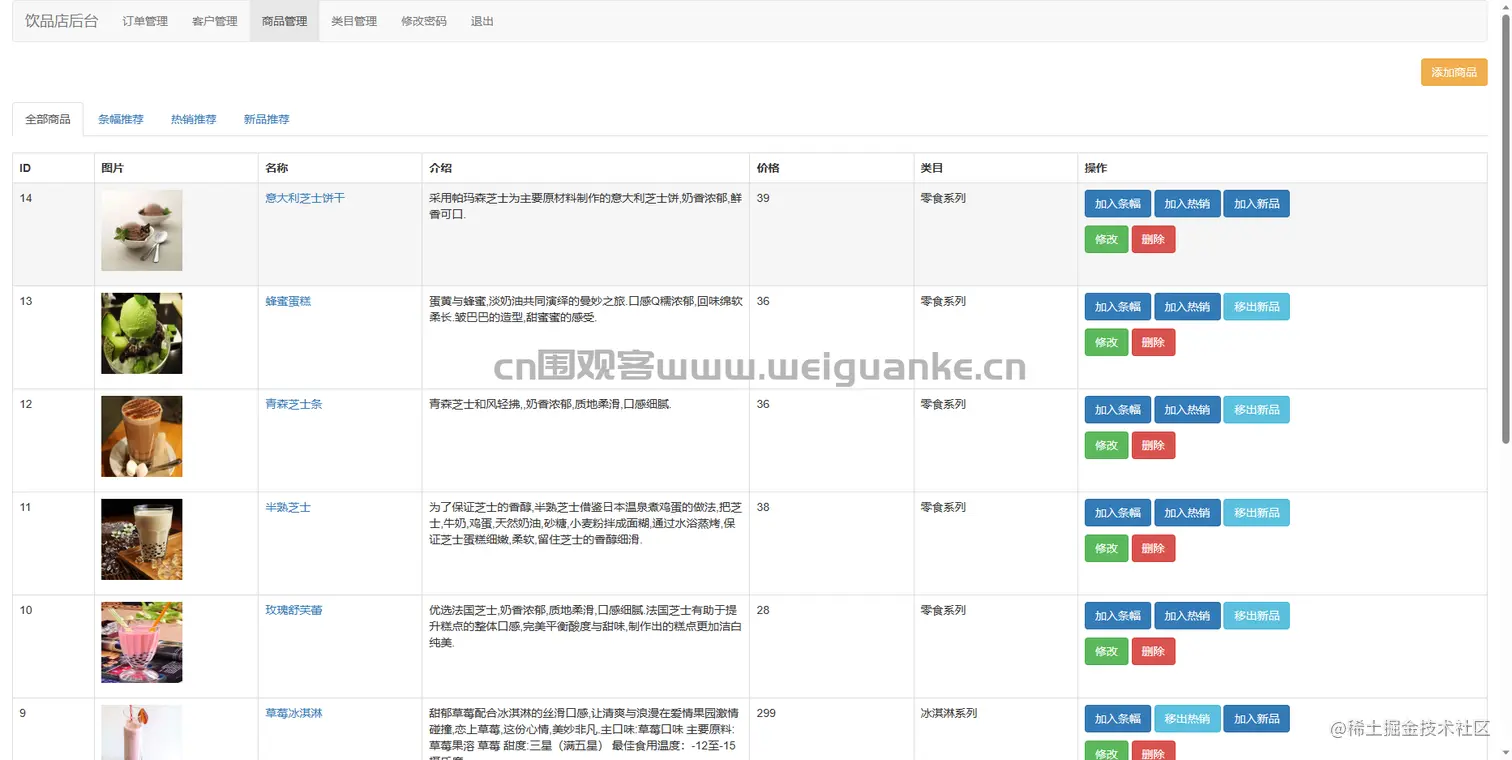The image size is (1512, 760).
Task: Click 修改 for 玫瑰舒芙蕾
Action: [1106, 651]
